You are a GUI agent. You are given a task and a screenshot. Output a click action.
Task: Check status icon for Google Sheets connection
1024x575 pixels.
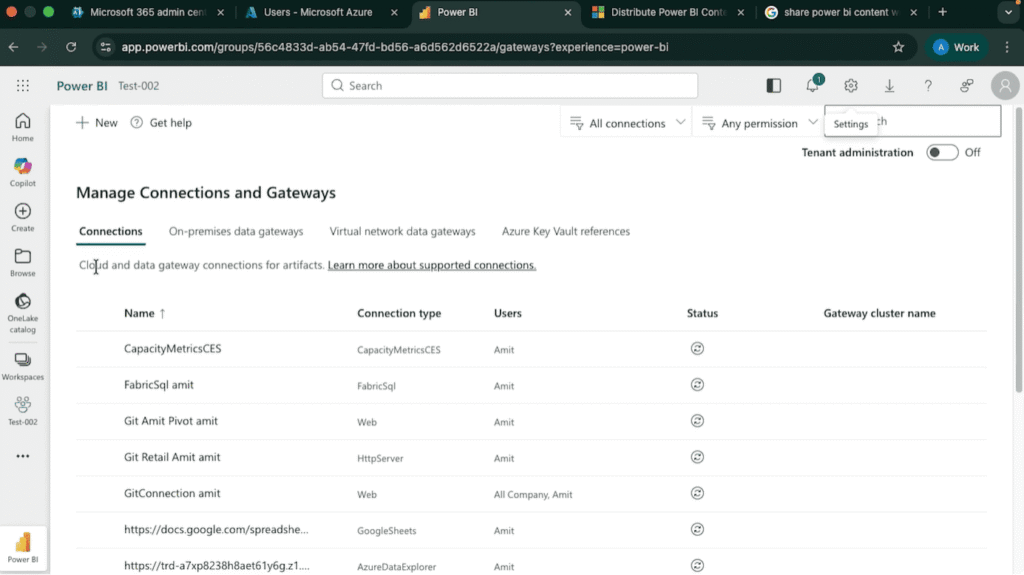697,529
